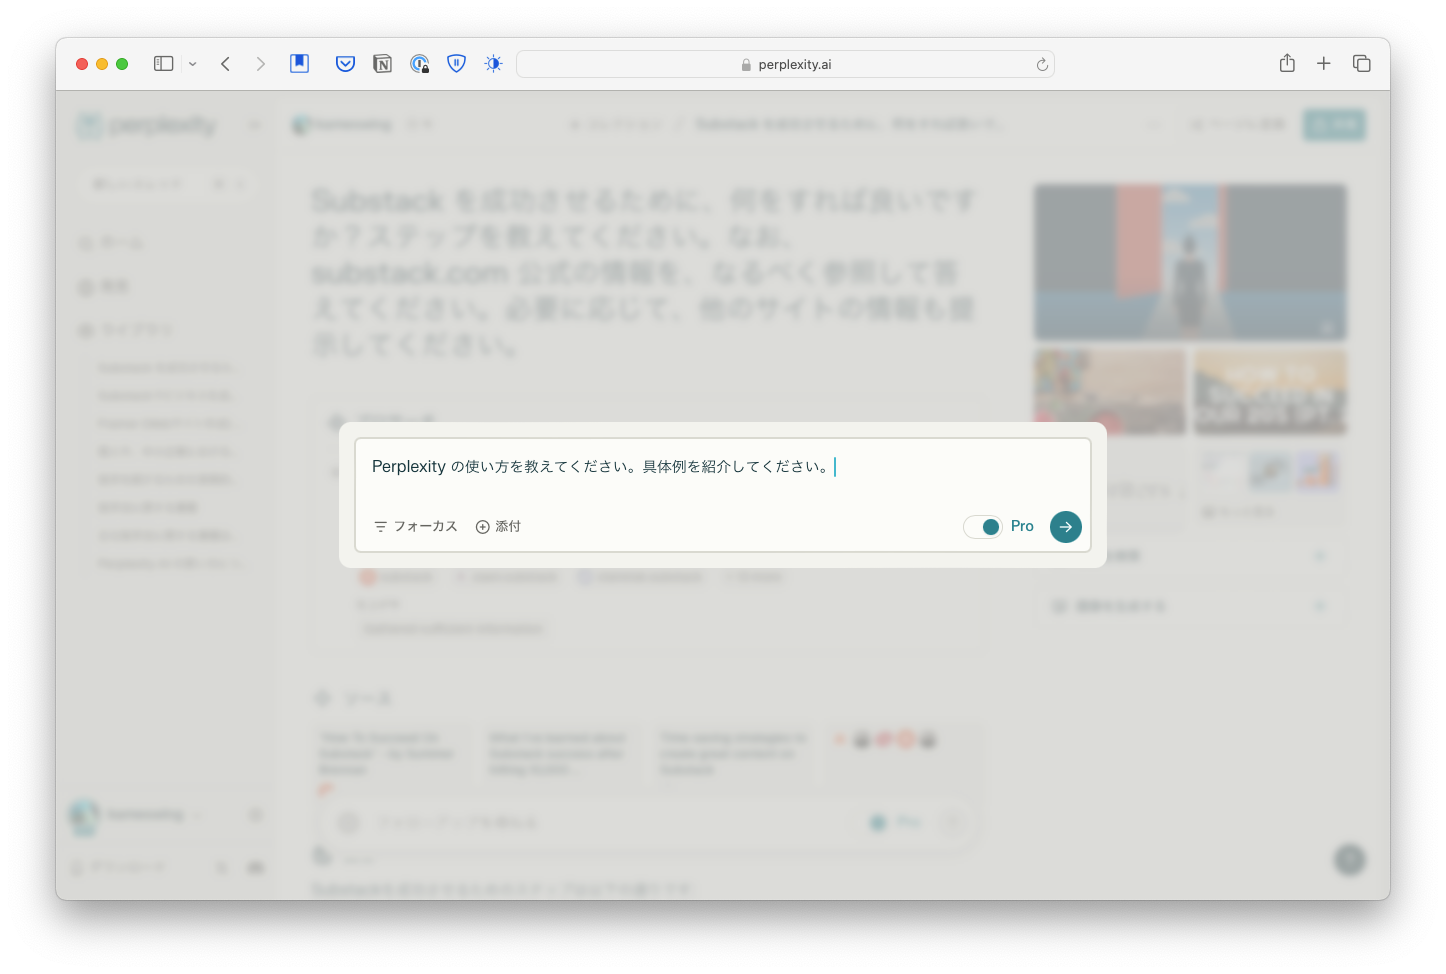Open the sidebar options dropdown chevron
Screen dimensions: 1446x974
192,64
